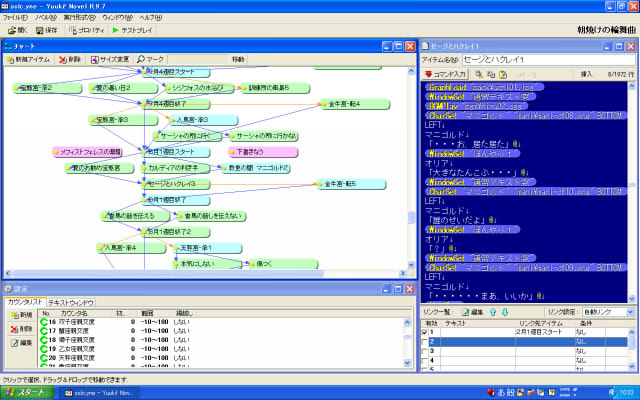Image resolution: width=640 pixels, height=400 pixels.
Task: Click 新規 in the counter list panel
Action: [22, 315]
